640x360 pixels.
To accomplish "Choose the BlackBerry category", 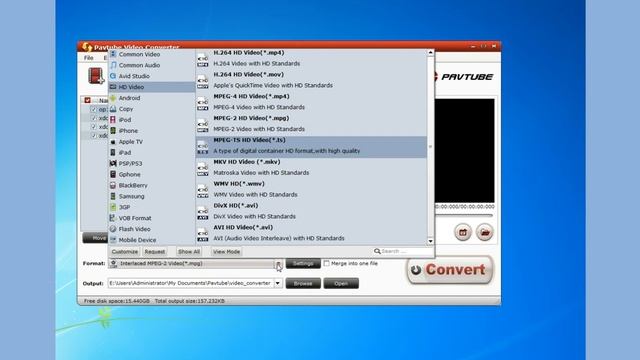I will point(151,185).
